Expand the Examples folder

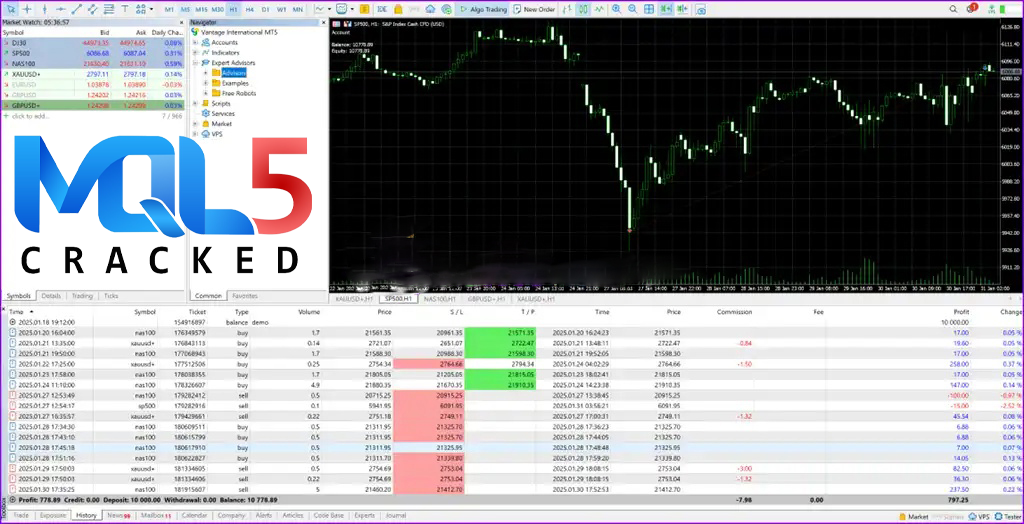[206, 83]
